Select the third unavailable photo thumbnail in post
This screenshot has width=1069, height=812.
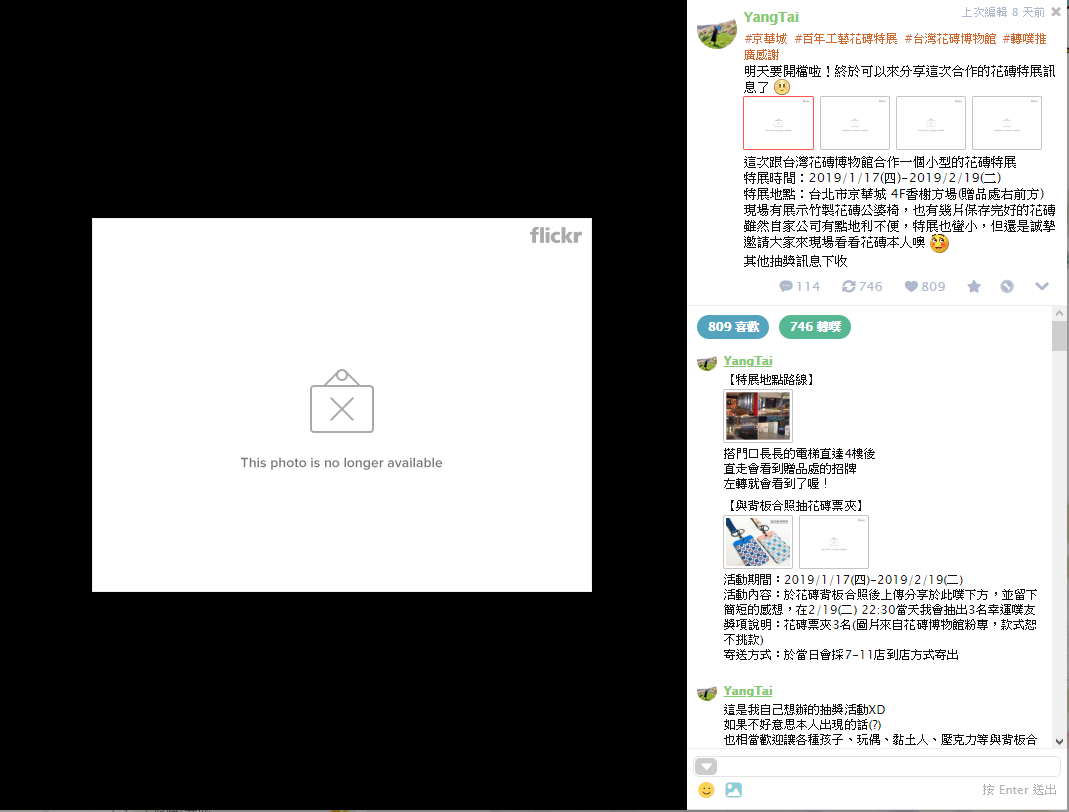pyautogui.click(x=931, y=123)
